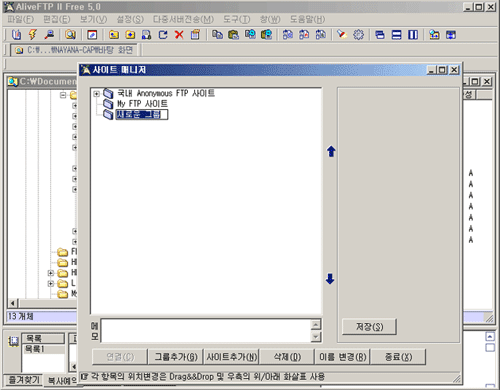Open the 도구(T) menu
This screenshot has width=500, height=390.
(x=237, y=19)
